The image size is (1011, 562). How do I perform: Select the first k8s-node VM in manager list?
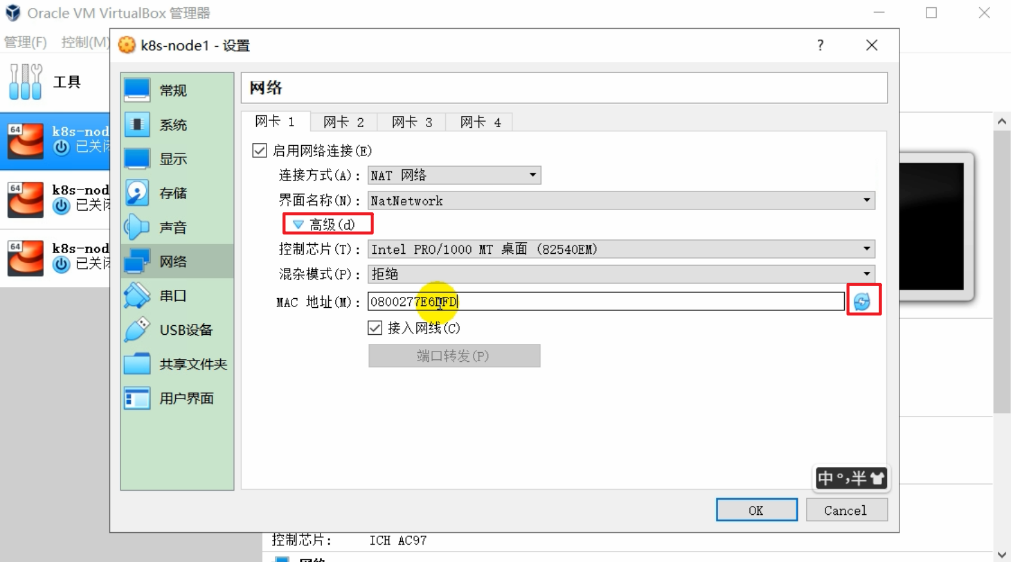(x=57, y=140)
